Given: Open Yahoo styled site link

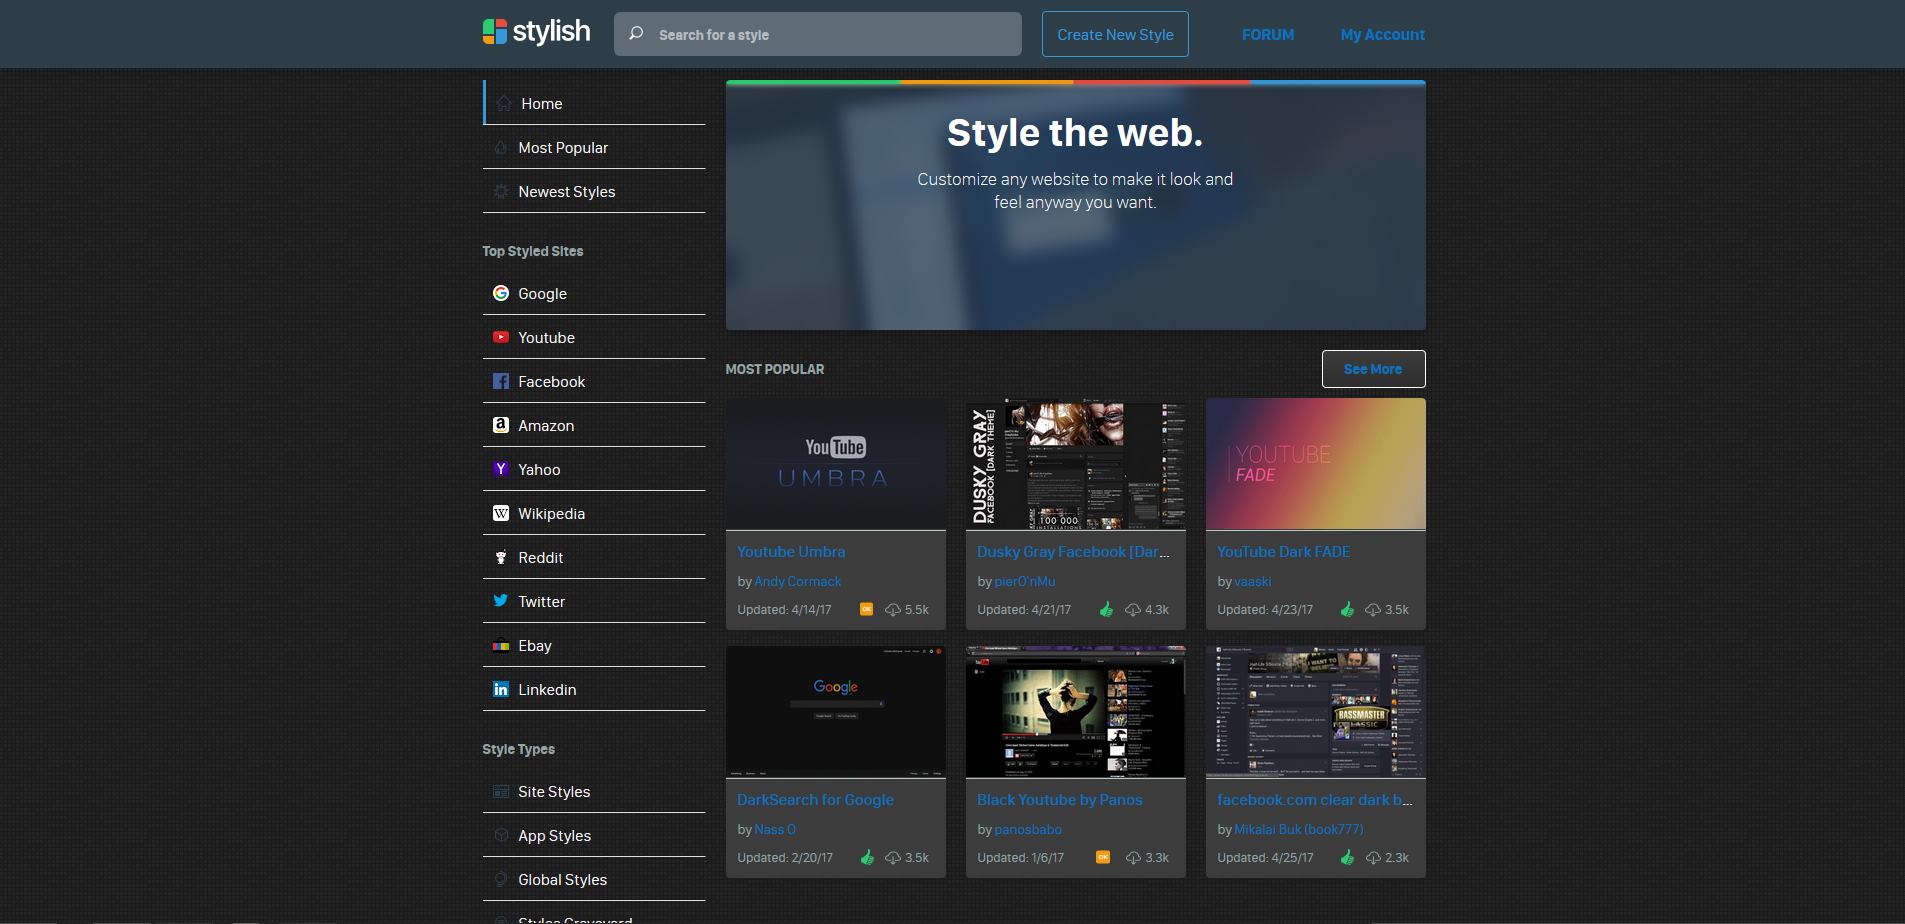Looking at the screenshot, I should click(x=594, y=469).
